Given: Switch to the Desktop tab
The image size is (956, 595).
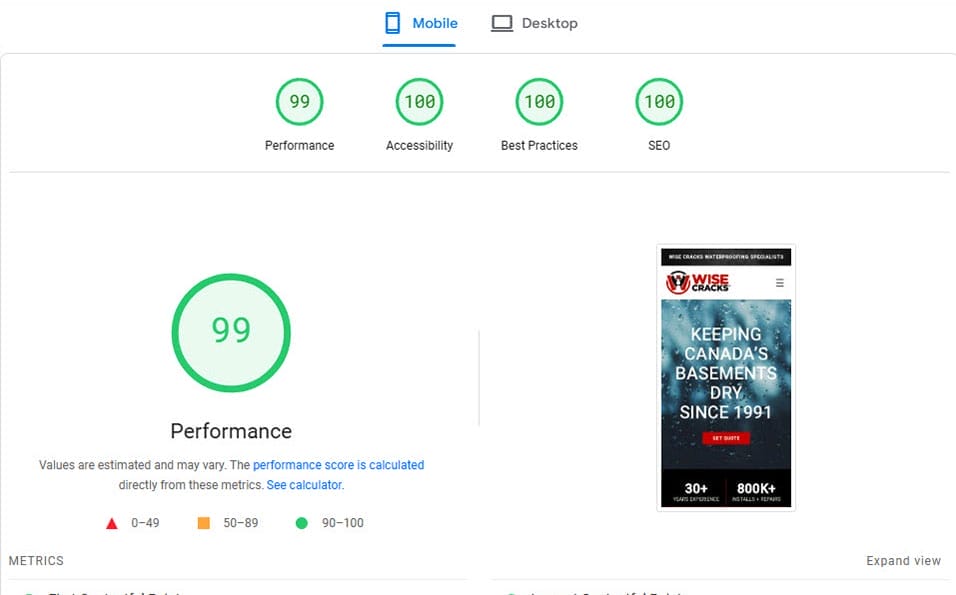Looking at the screenshot, I should coord(535,22).
